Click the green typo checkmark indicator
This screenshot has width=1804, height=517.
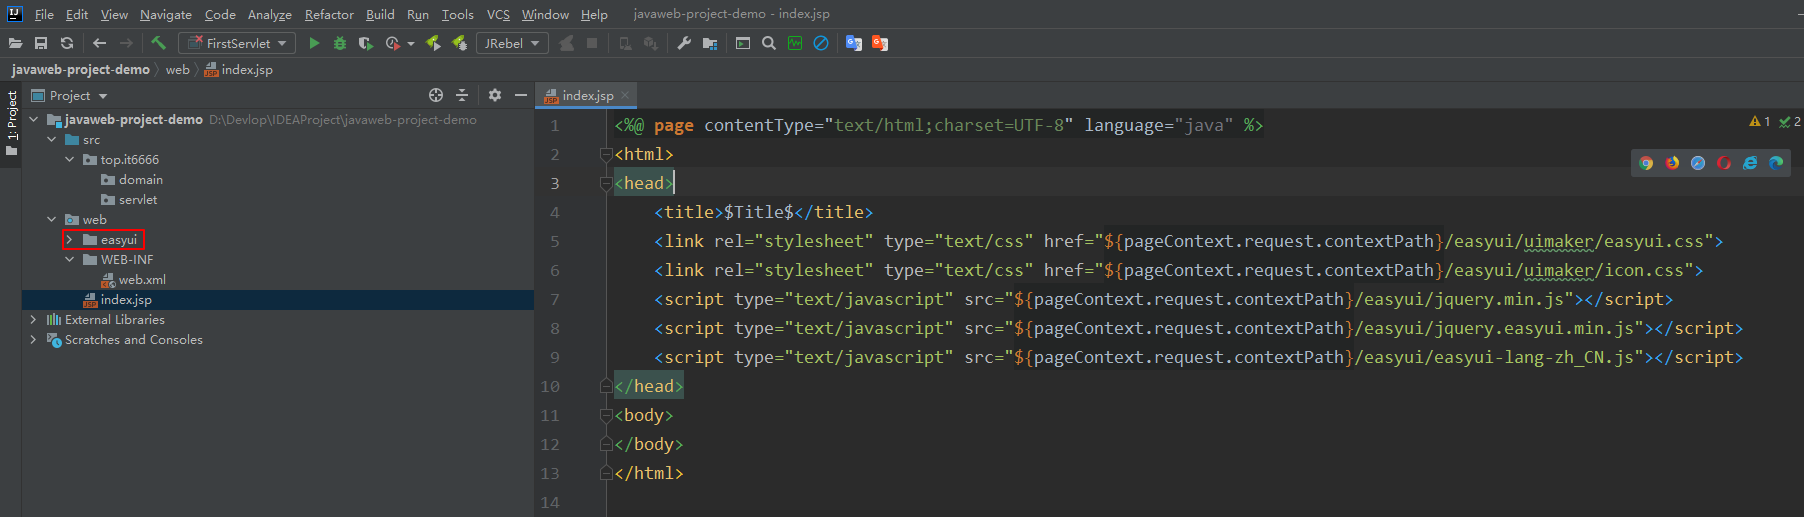[x=1790, y=122]
